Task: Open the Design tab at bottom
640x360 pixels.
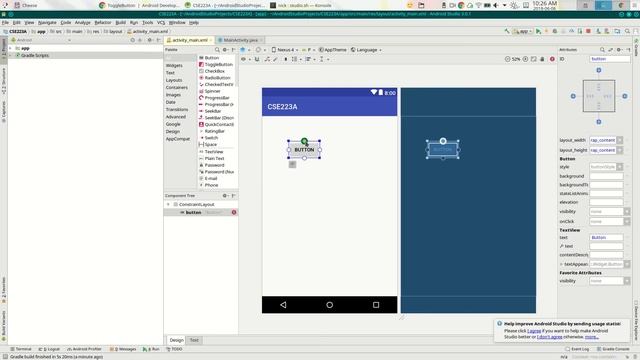Action: 176,340
